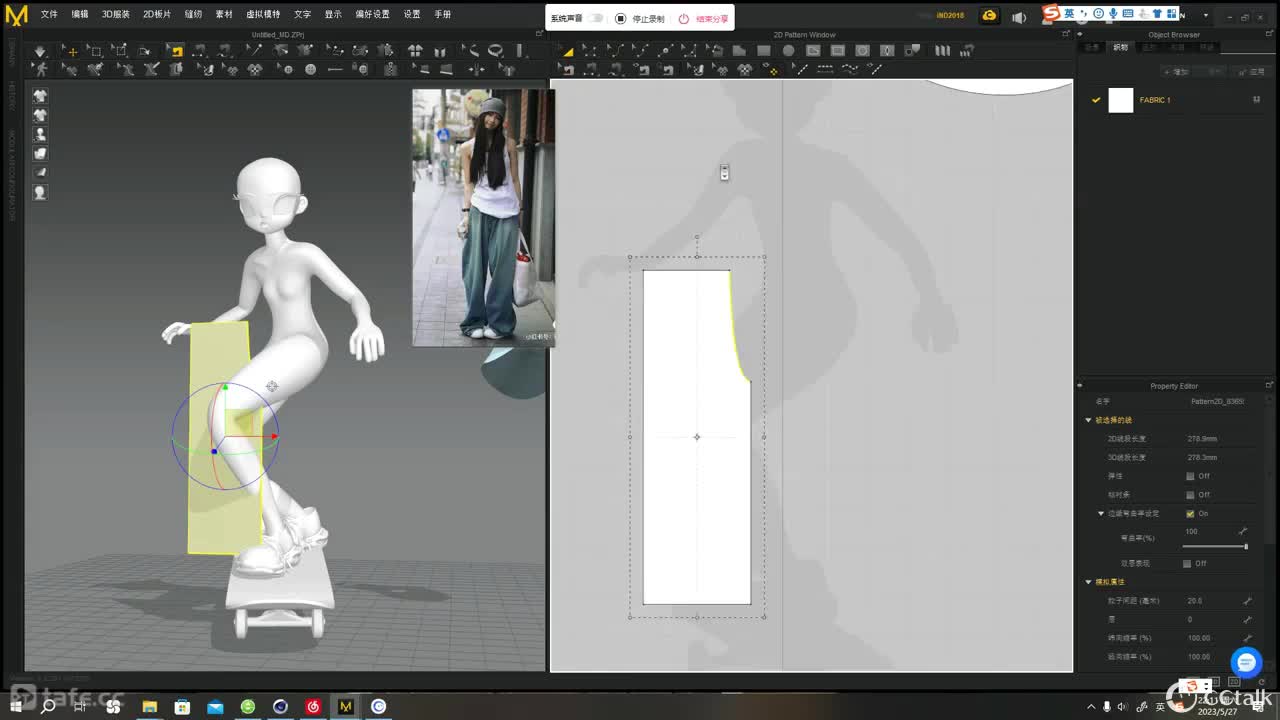Click the Marvelous Designer taskbar icon

[345, 706]
